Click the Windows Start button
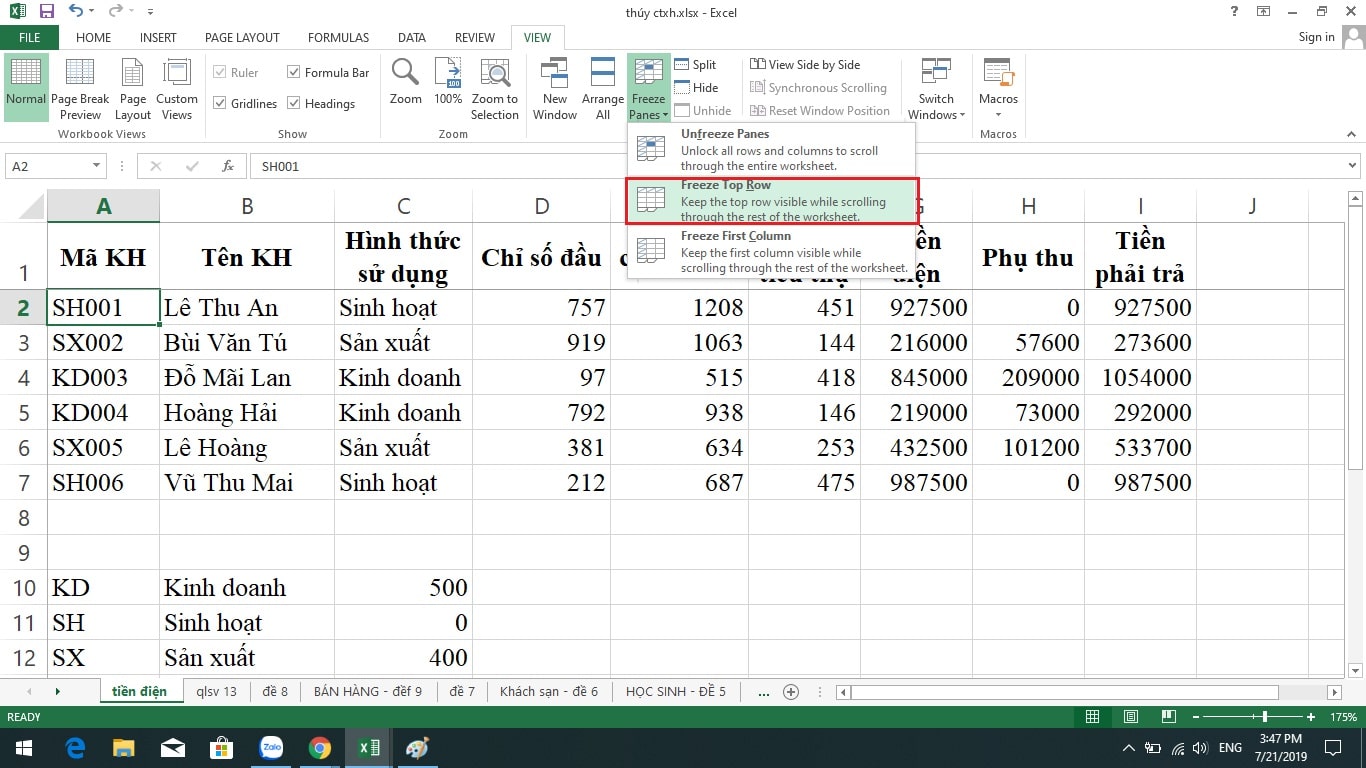Image resolution: width=1366 pixels, height=768 pixels. pos(23,747)
